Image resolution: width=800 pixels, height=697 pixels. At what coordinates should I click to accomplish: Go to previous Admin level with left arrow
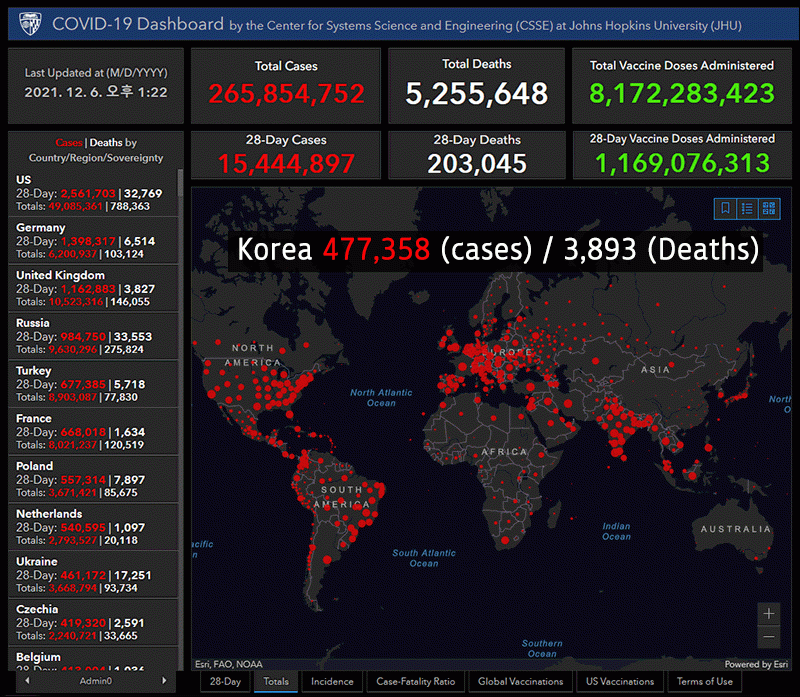pos(27,681)
